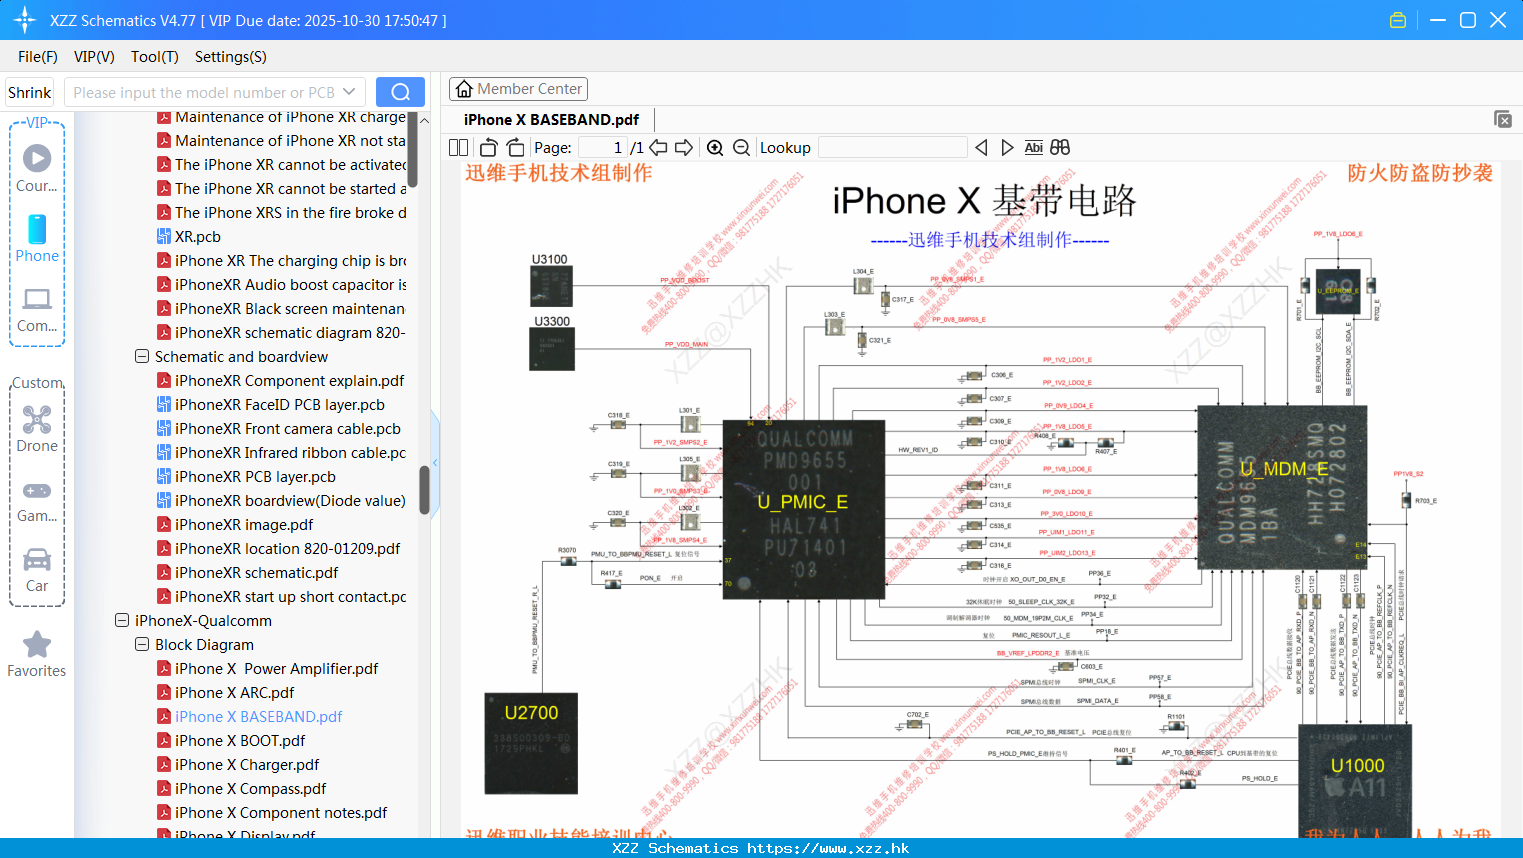Open the model number dropdown arrow
This screenshot has height=858, width=1523.
click(349, 92)
